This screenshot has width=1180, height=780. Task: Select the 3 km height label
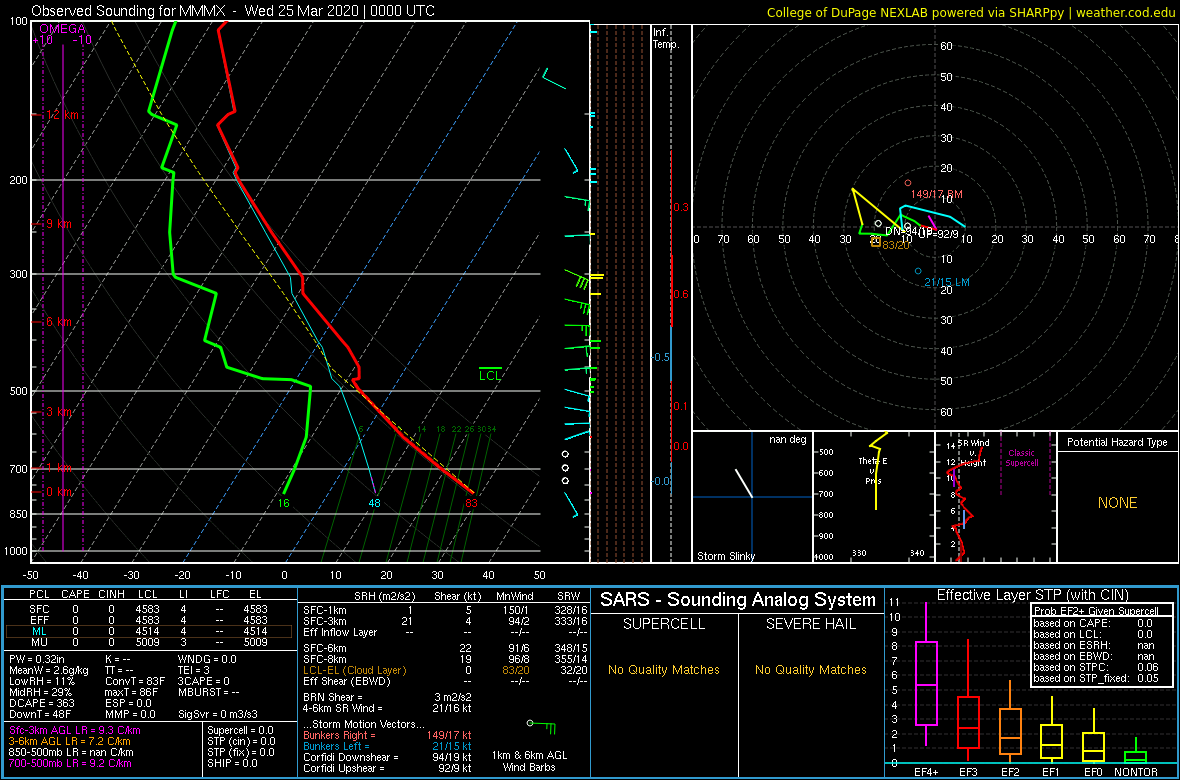[59, 412]
